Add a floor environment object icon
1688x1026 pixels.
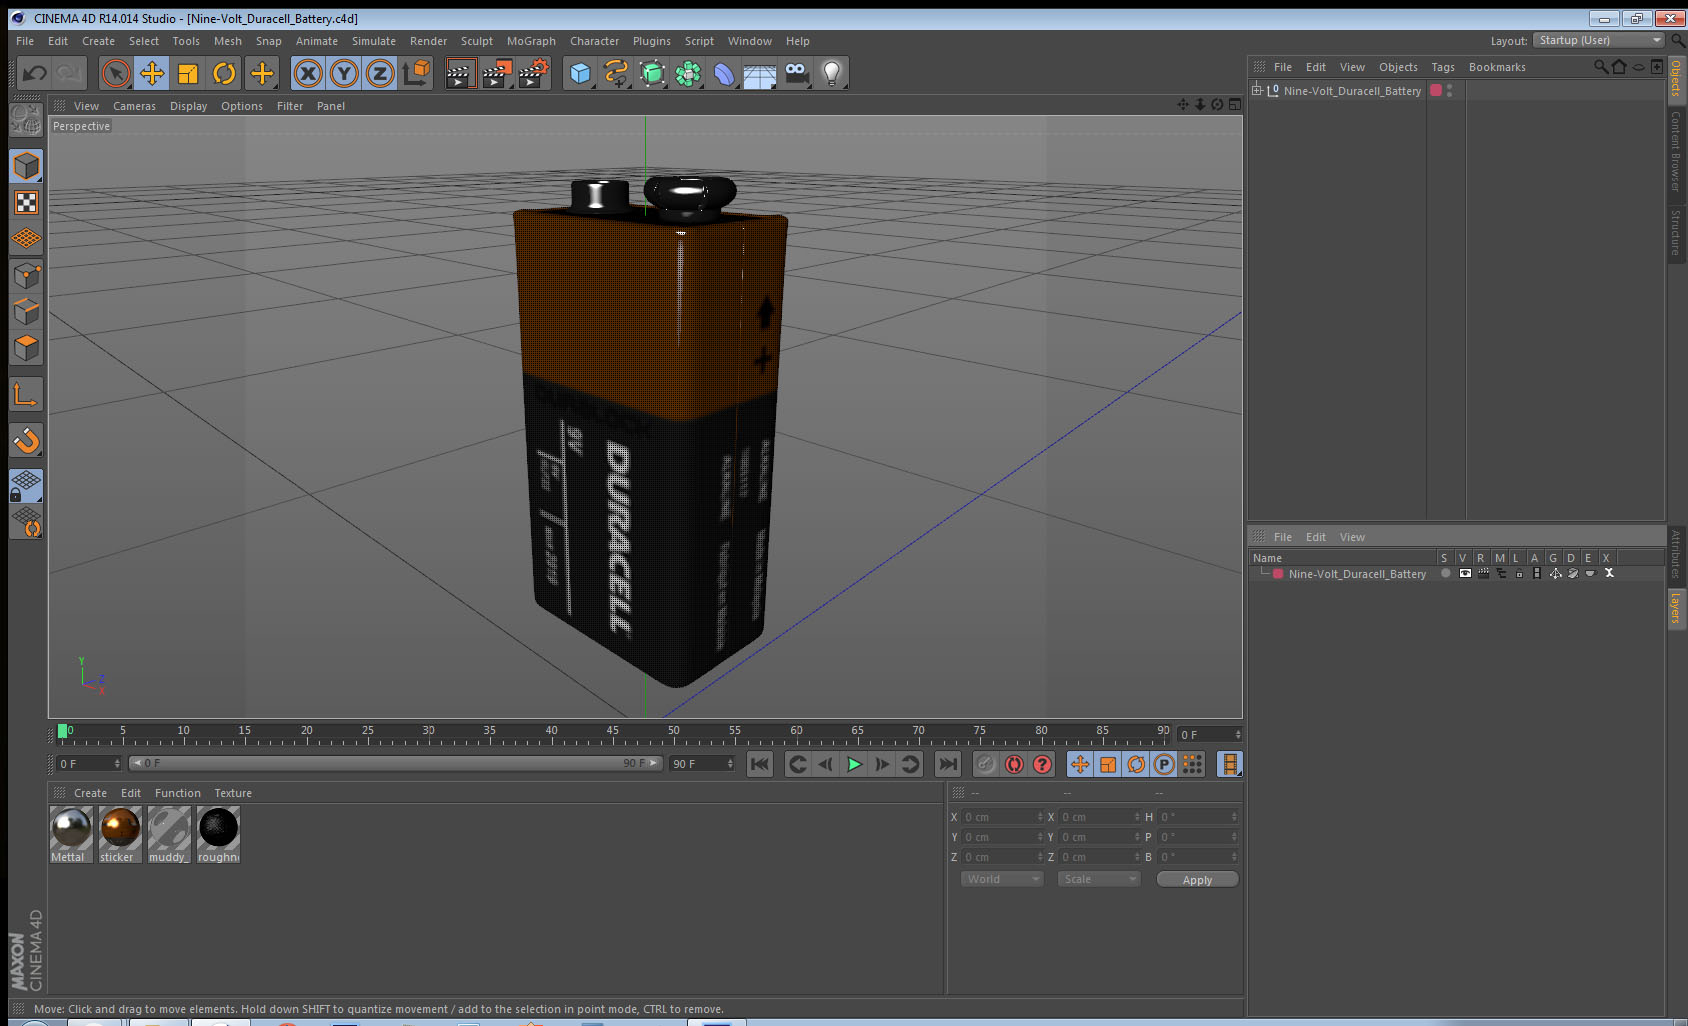pos(760,73)
